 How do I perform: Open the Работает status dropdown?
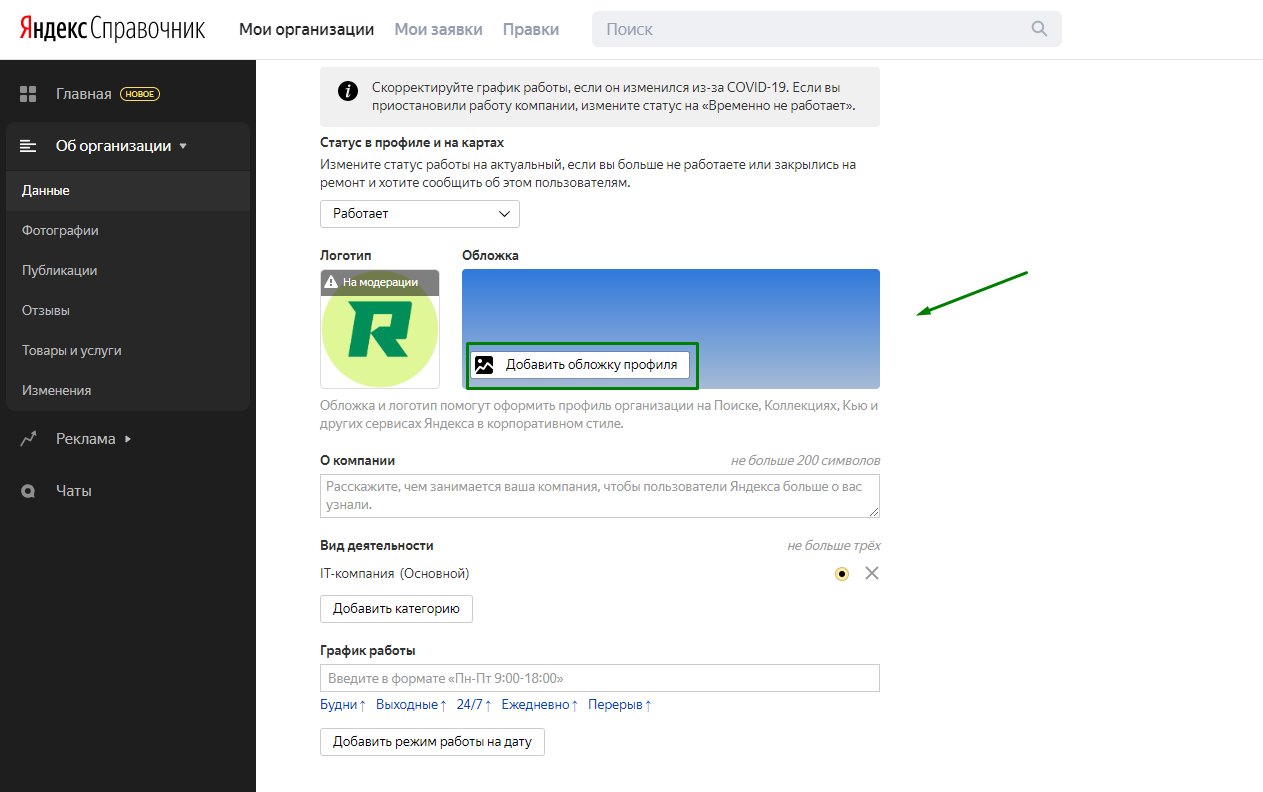pyautogui.click(x=420, y=214)
